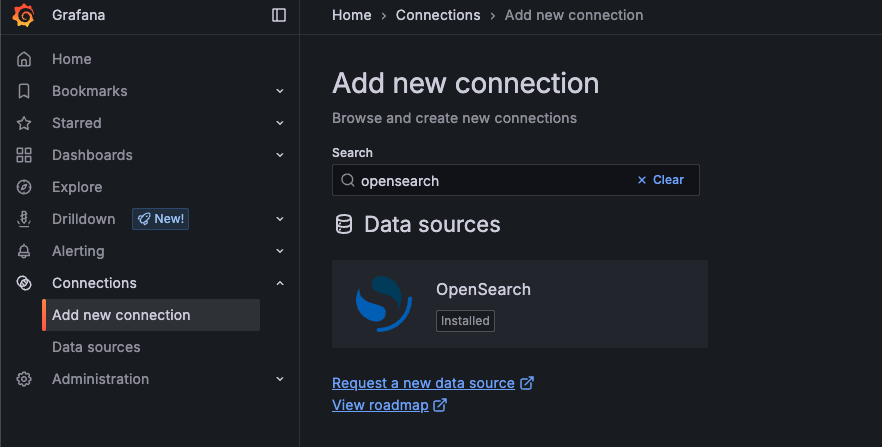The image size is (882, 447).
Task: Open Data sources sidebar item
Action: click(x=96, y=347)
